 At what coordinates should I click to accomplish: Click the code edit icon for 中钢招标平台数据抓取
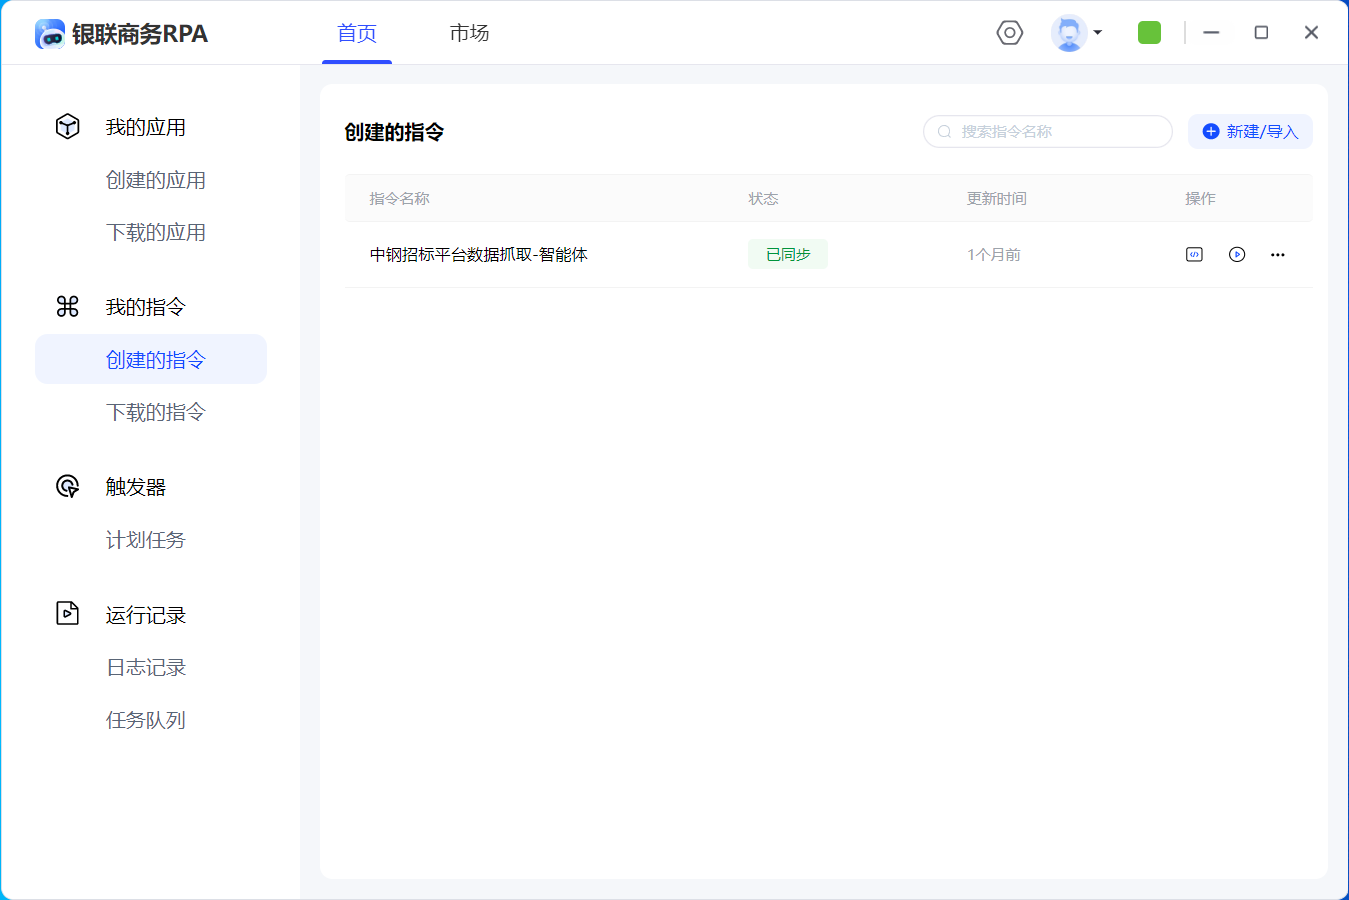pos(1194,254)
